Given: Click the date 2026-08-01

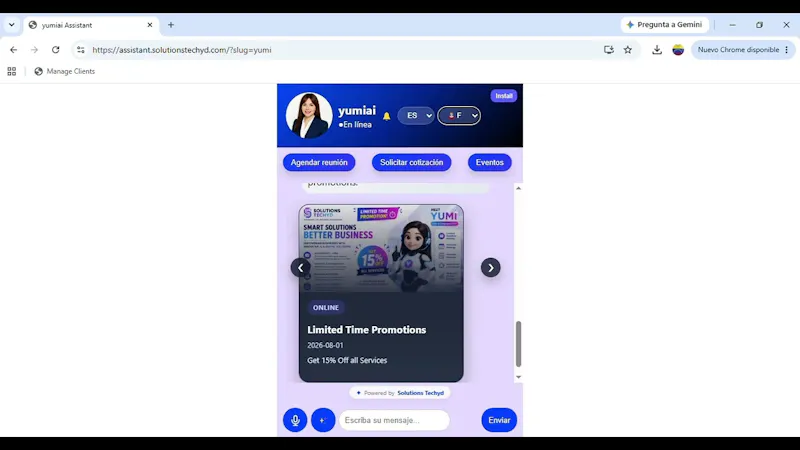Looking at the screenshot, I should (x=325, y=345).
